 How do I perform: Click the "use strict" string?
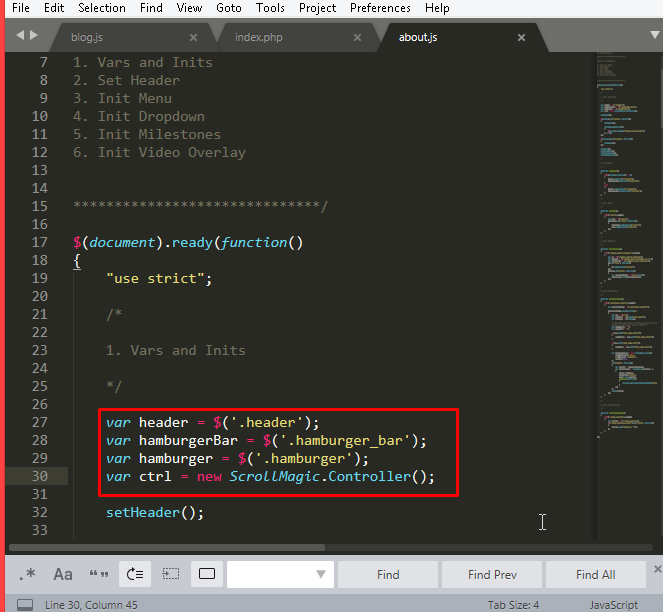(x=155, y=279)
